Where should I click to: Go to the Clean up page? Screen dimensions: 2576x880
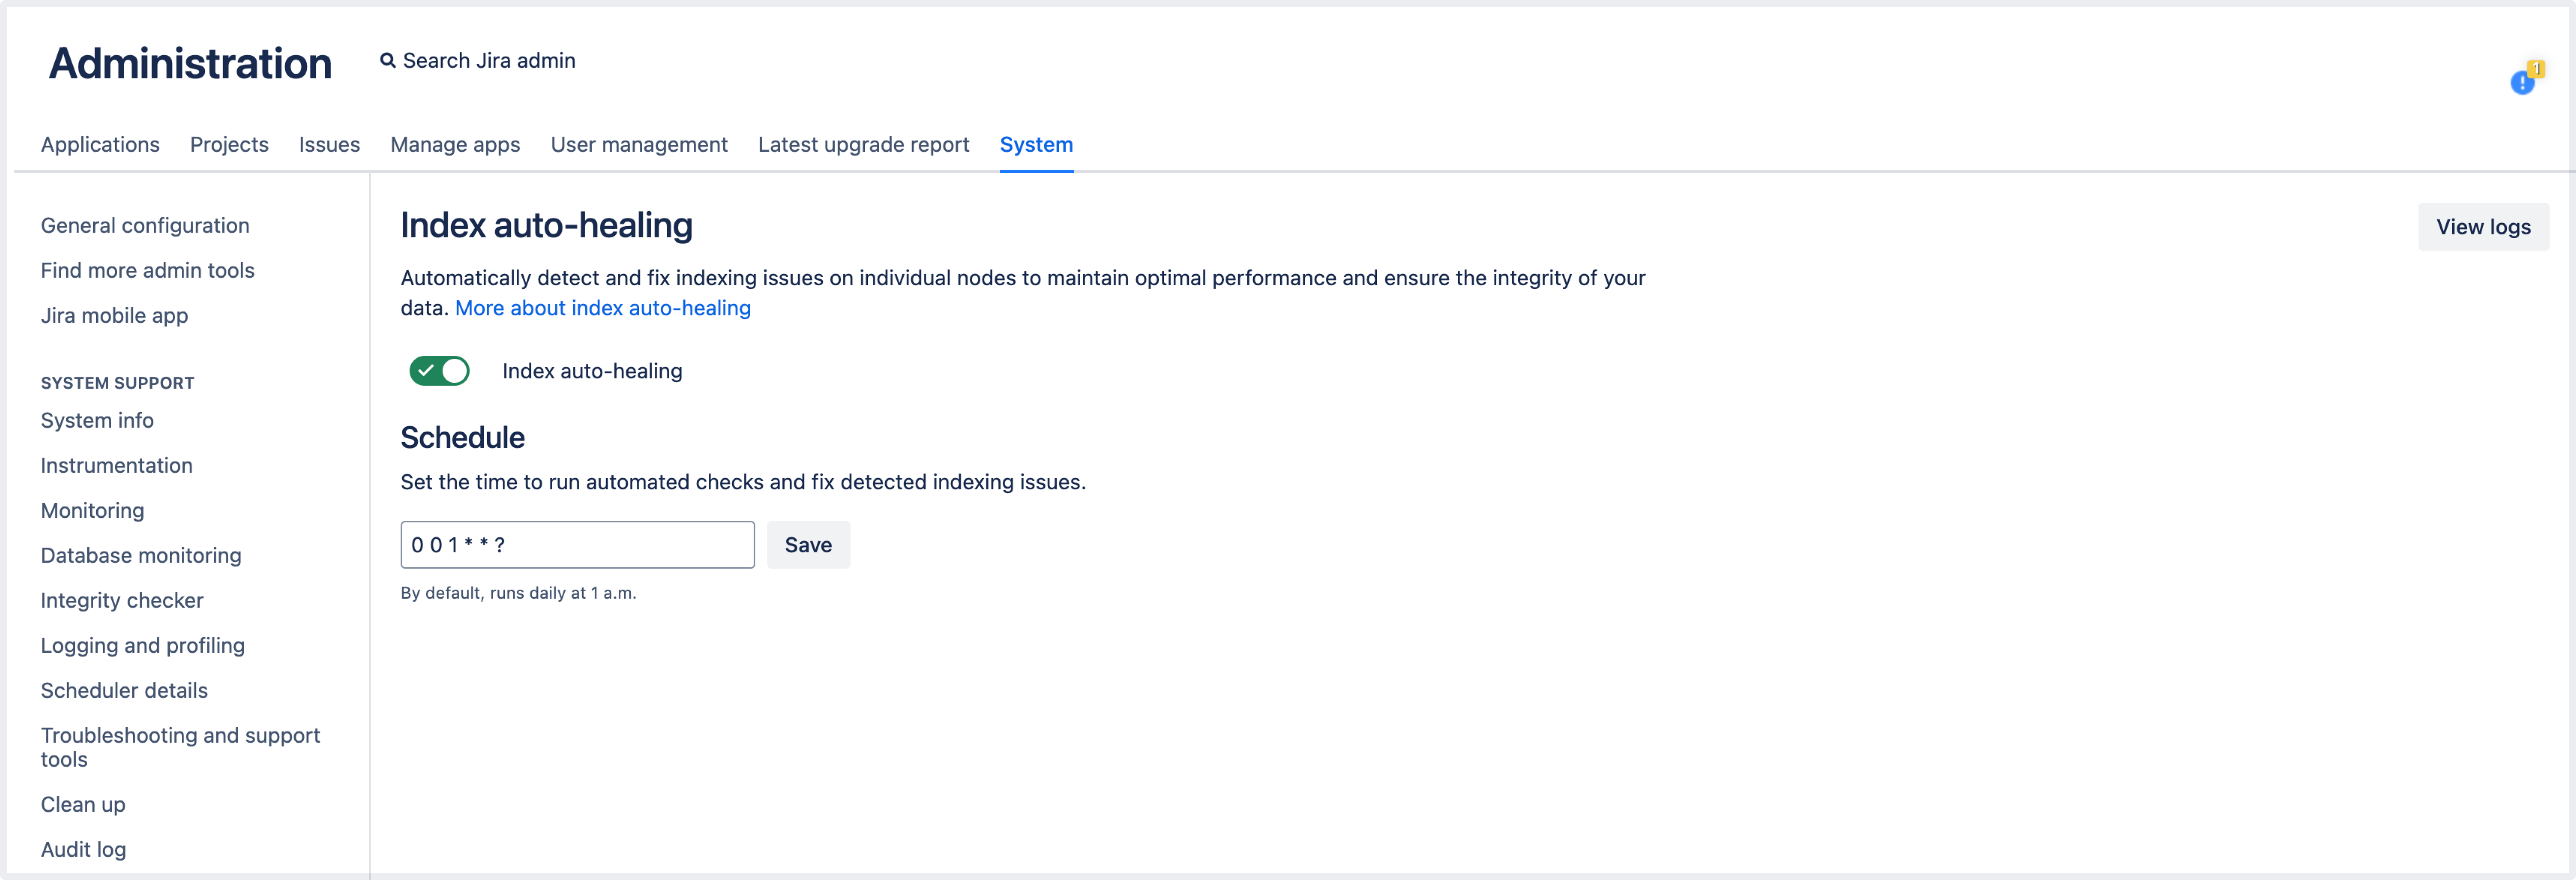(83, 804)
